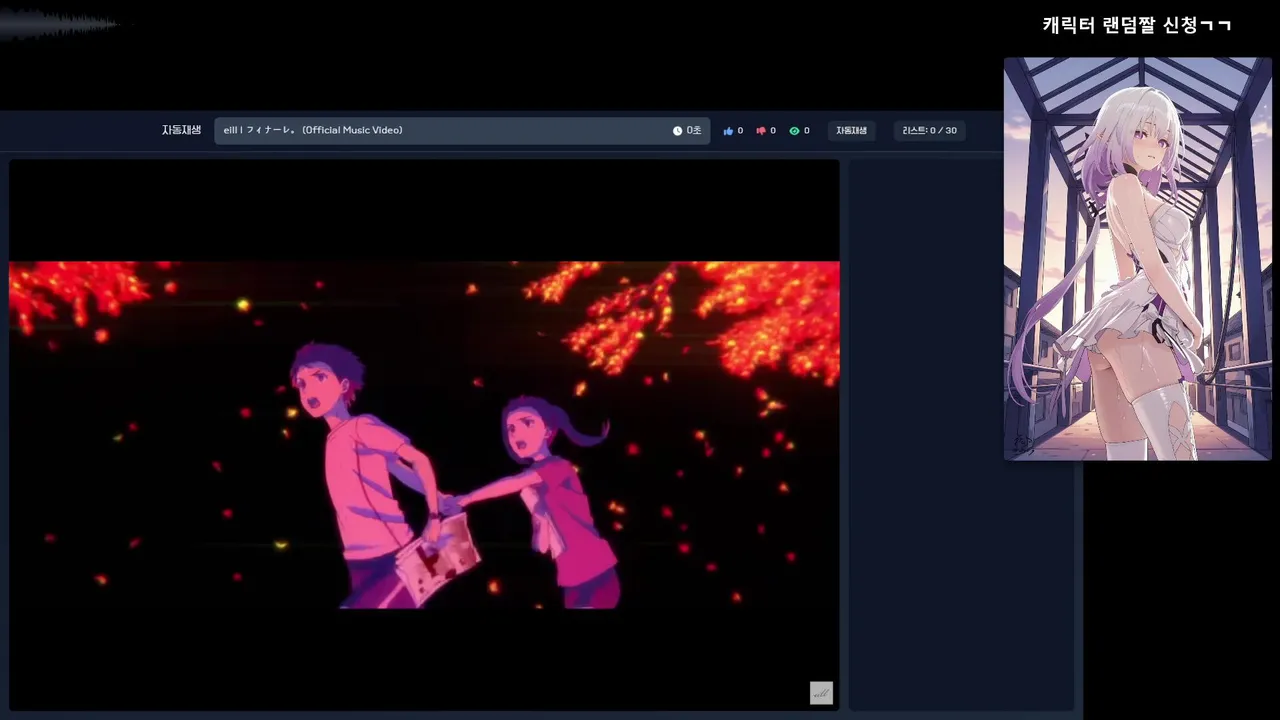Click the eill フィナーレ song title field
This screenshot has width=1280, height=720.
[462, 131]
